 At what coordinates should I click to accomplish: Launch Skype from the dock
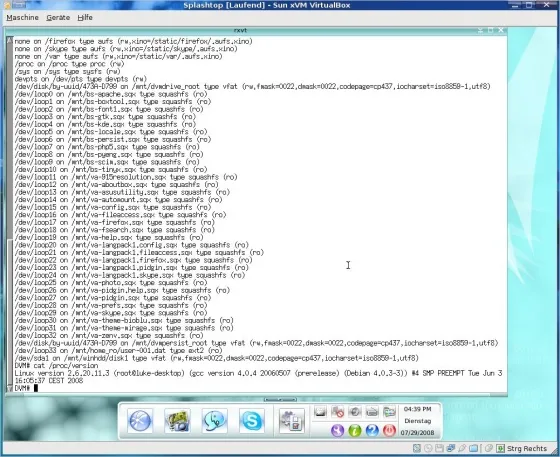click(x=251, y=421)
